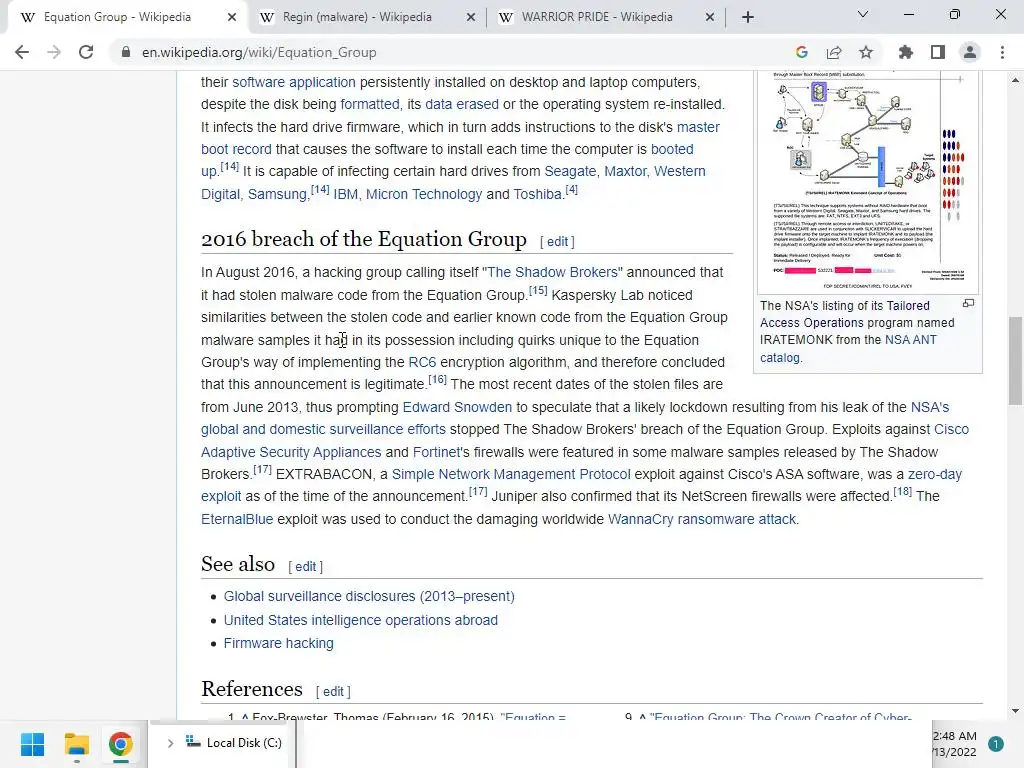The image size is (1024, 768).
Task: Share this page via share icon
Action: [834, 52]
